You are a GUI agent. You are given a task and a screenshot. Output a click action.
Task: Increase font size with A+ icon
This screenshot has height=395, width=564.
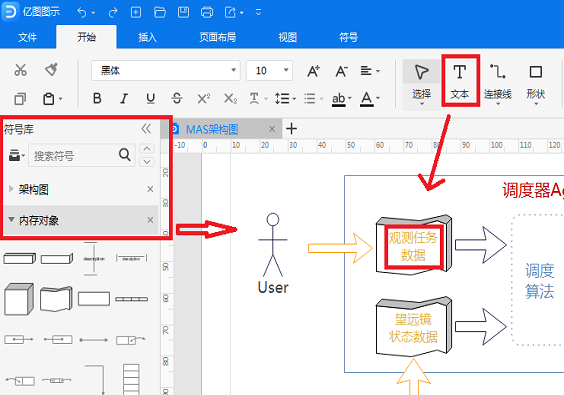pyautogui.click(x=314, y=71)
